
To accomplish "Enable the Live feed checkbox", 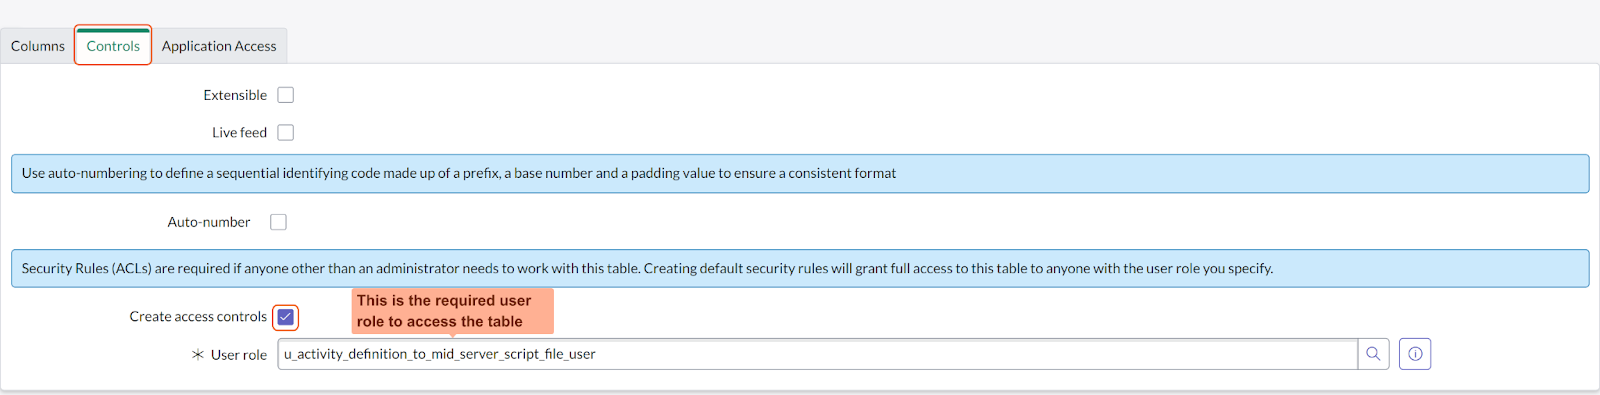I will coord(286,132).
